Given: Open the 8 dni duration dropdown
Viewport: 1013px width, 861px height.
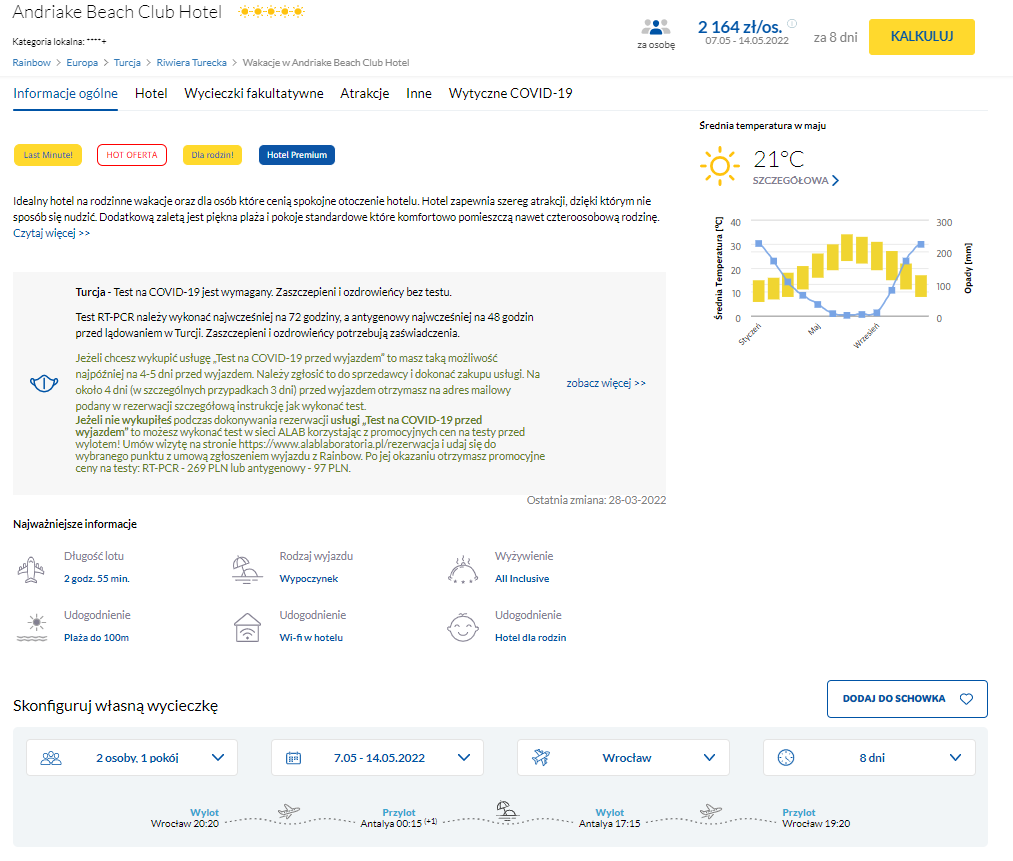Looking at the screenshot, I should pos(869,758).
